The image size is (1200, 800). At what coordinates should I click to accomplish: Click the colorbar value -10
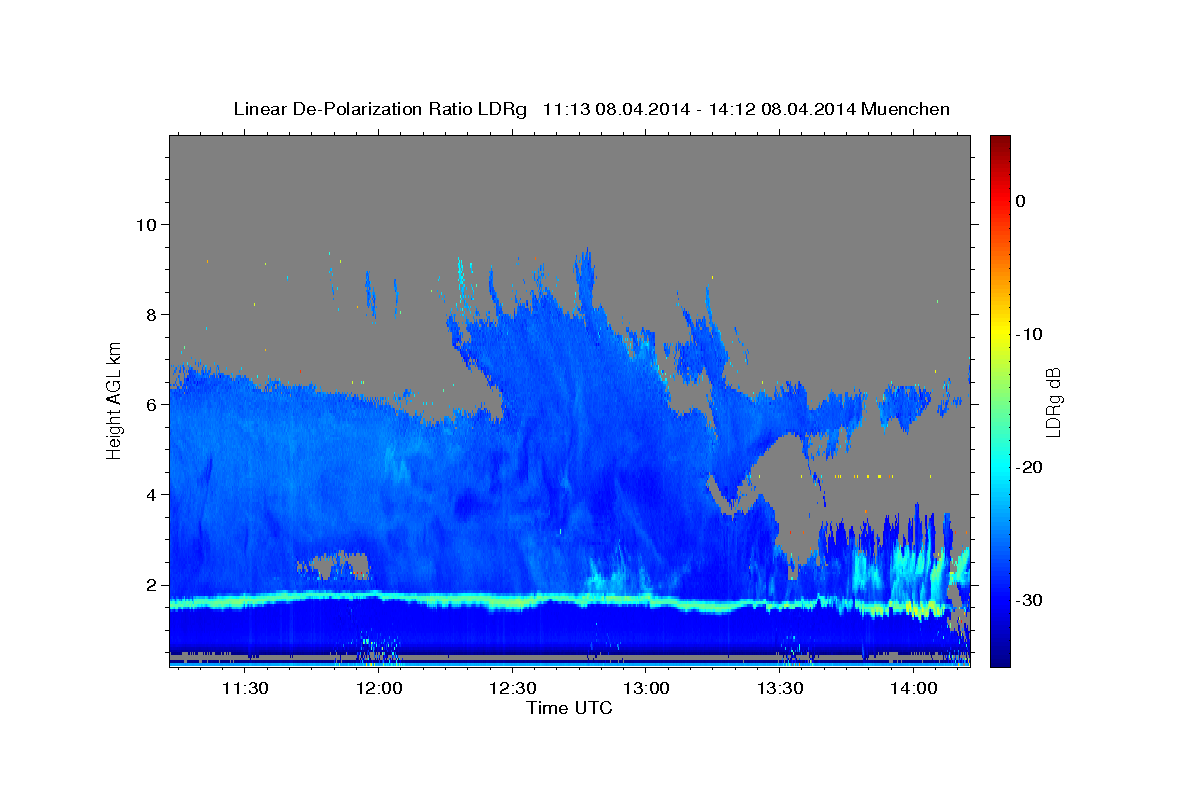1029,334
